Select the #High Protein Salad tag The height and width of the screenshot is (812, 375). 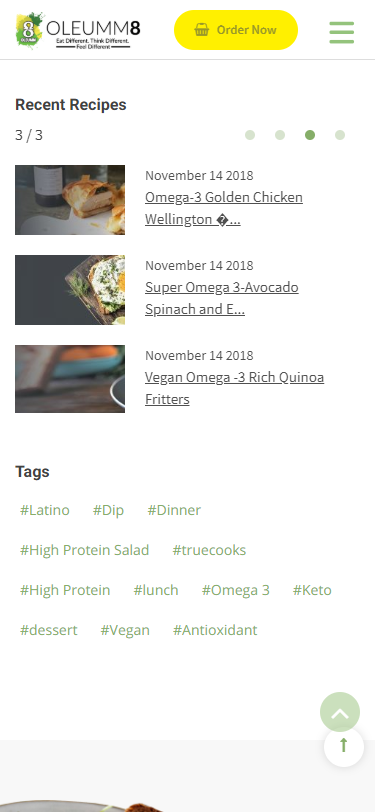pyautogui.click(x=84, y=550)
